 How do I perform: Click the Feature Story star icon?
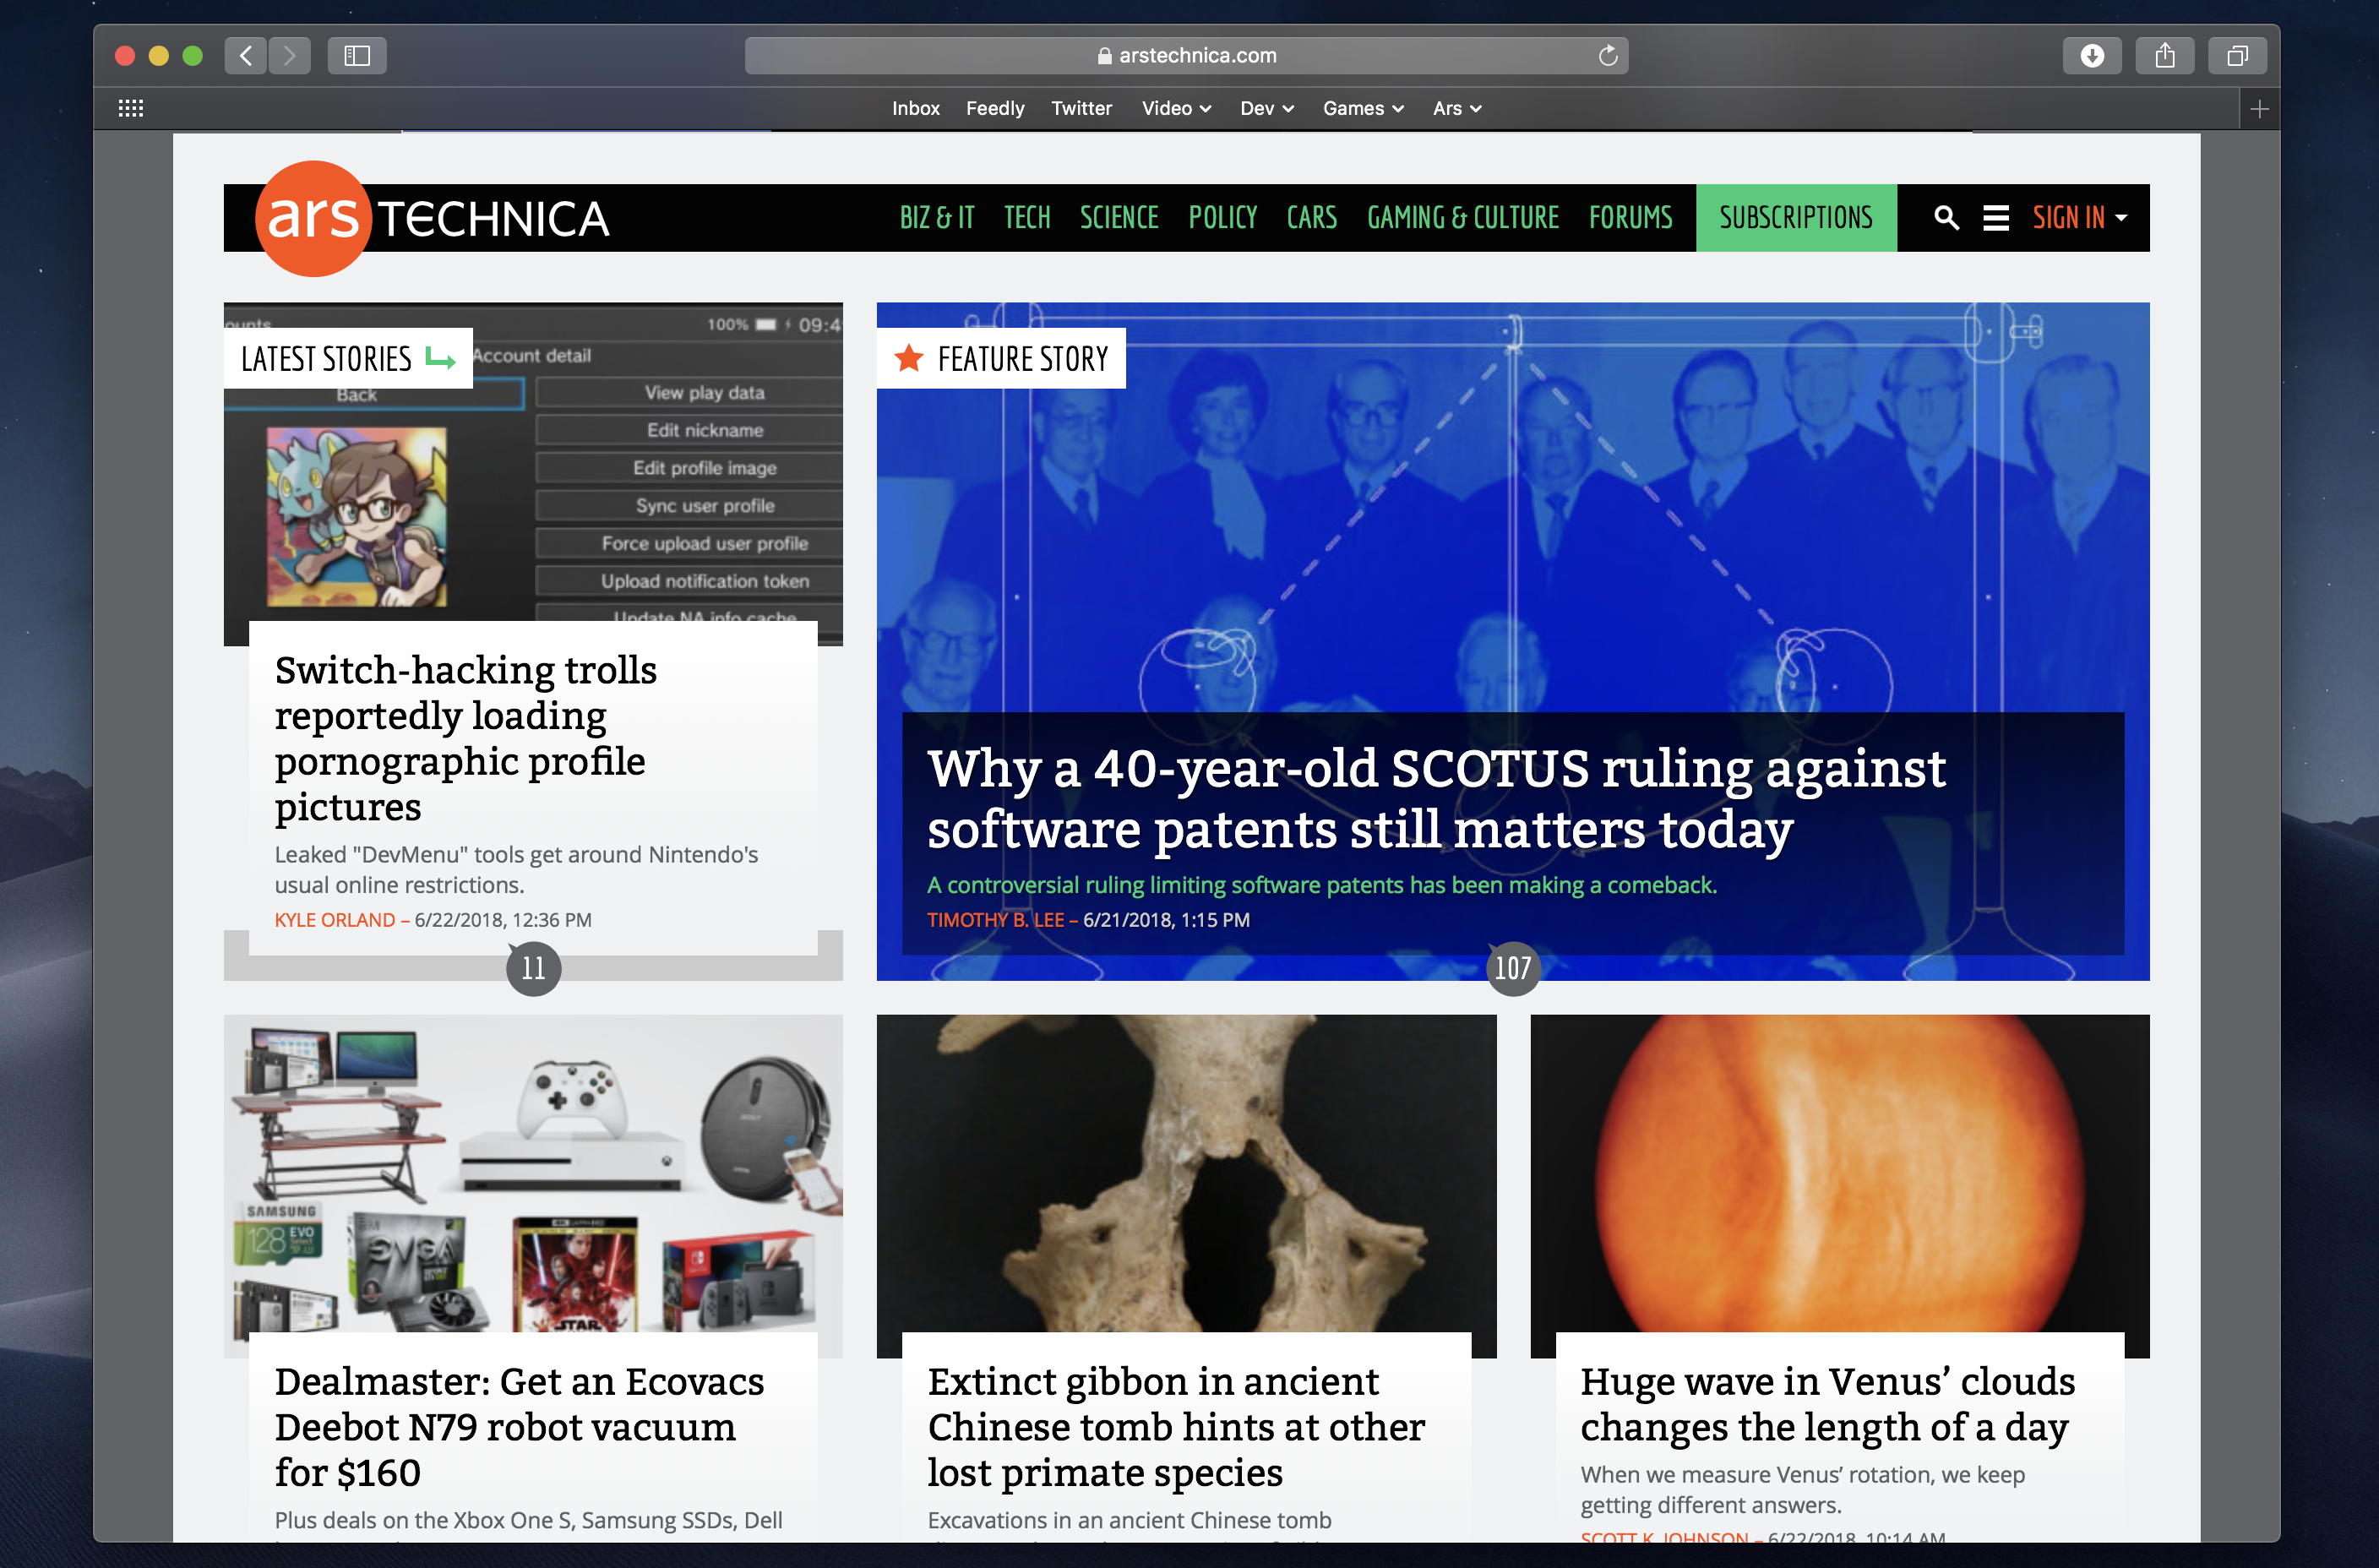click(908, 357)
